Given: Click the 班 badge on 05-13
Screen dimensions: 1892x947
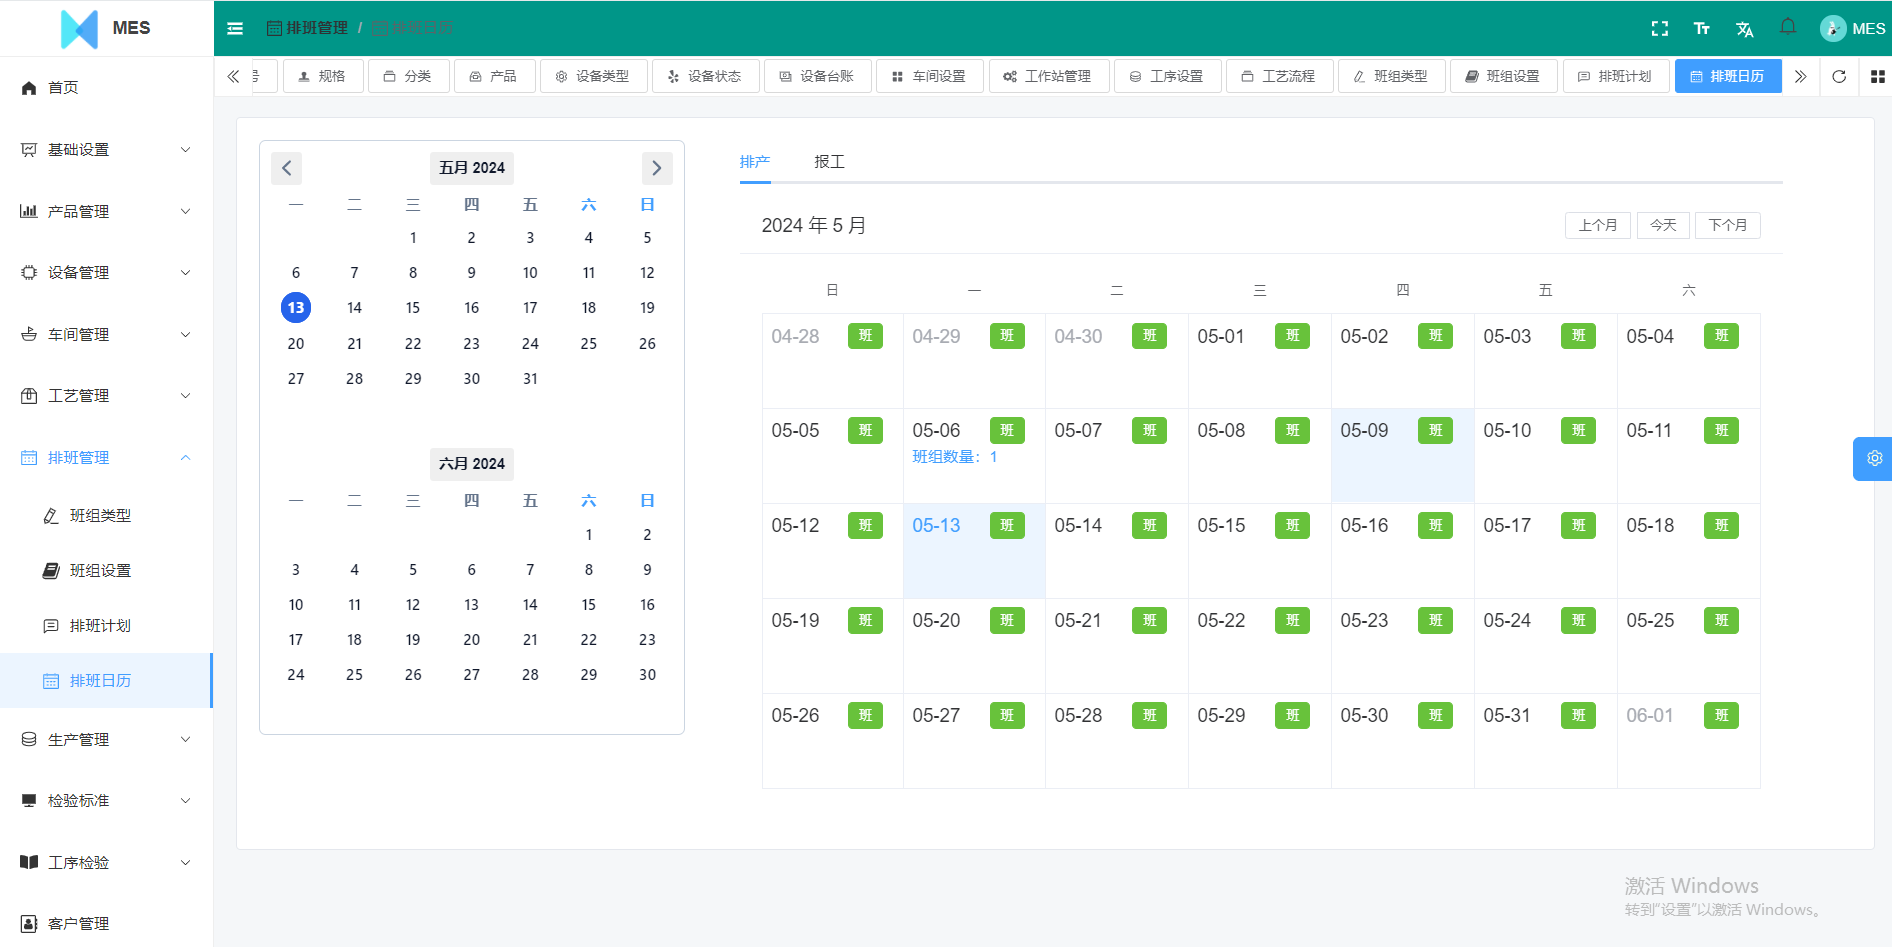Looking at the screenshot, I should click(1007, 526).
